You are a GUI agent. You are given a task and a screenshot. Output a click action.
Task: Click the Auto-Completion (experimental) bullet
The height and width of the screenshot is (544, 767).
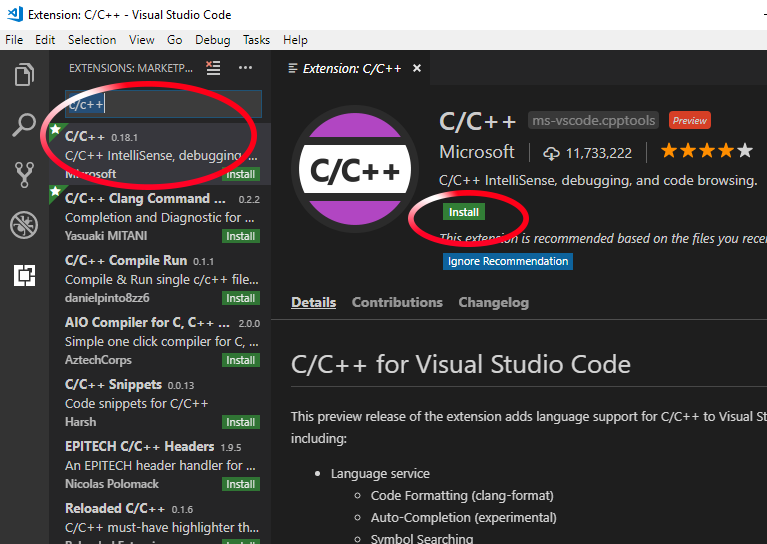464,518
